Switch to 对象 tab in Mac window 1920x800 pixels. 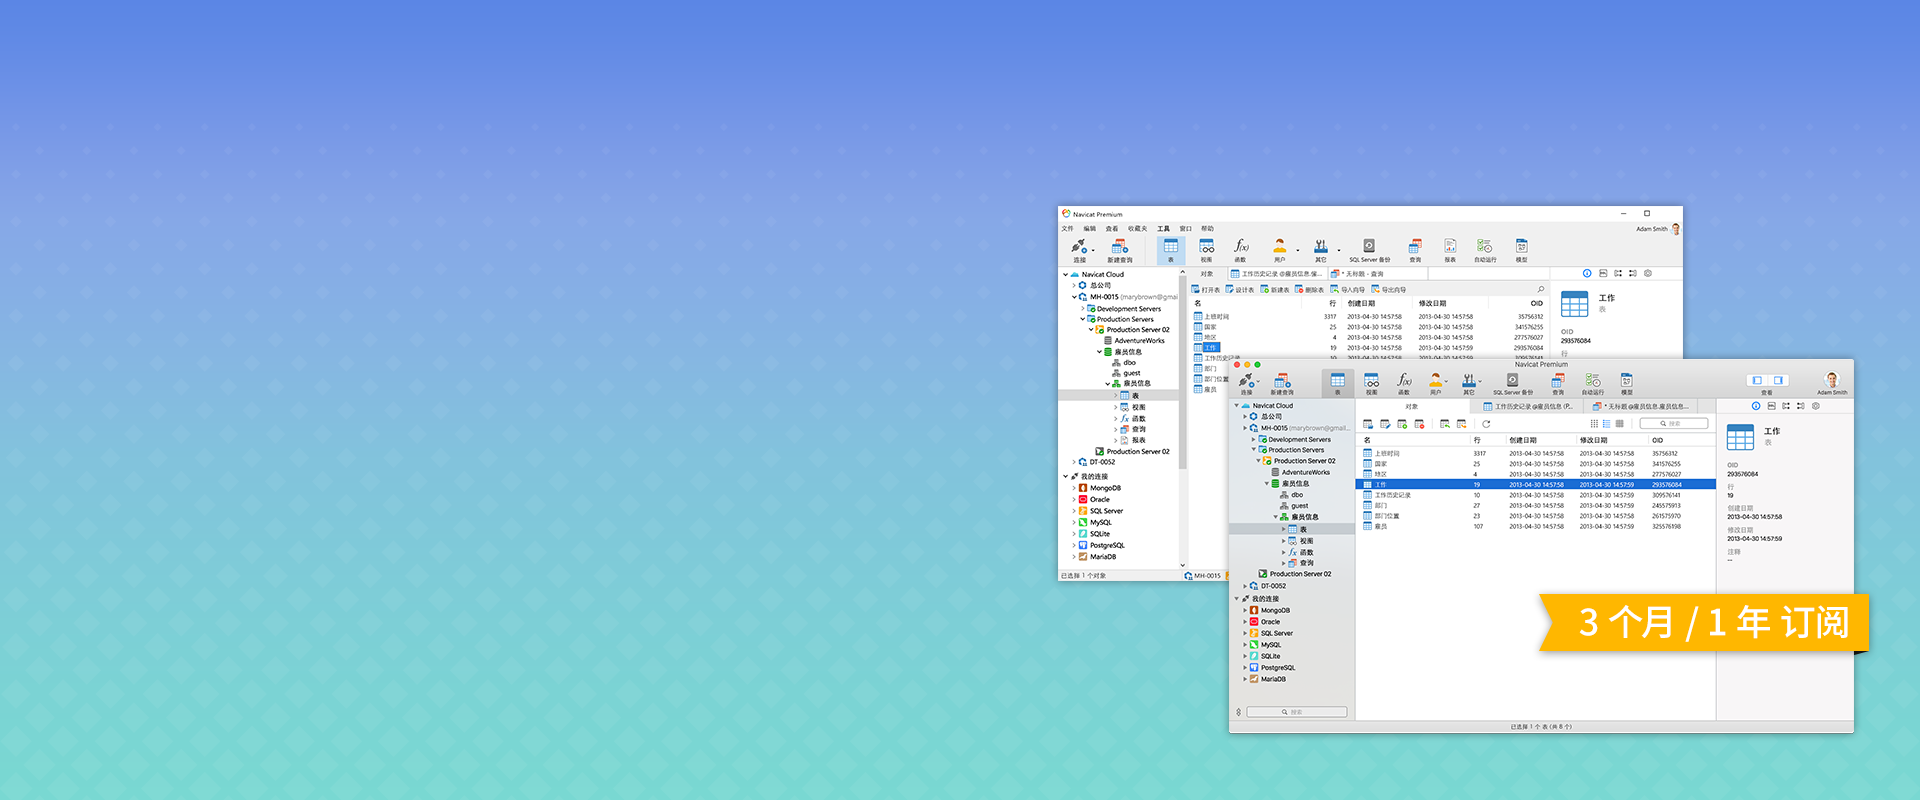click(x=1412, y=406)
